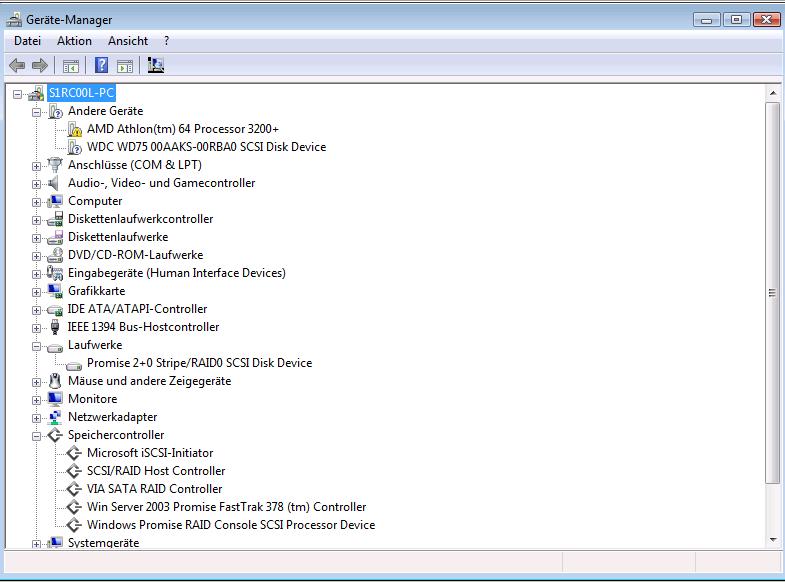Maximize the Geräte-Manager window
Viewport: 785px width, 582px height.
[x=736, y=20]
